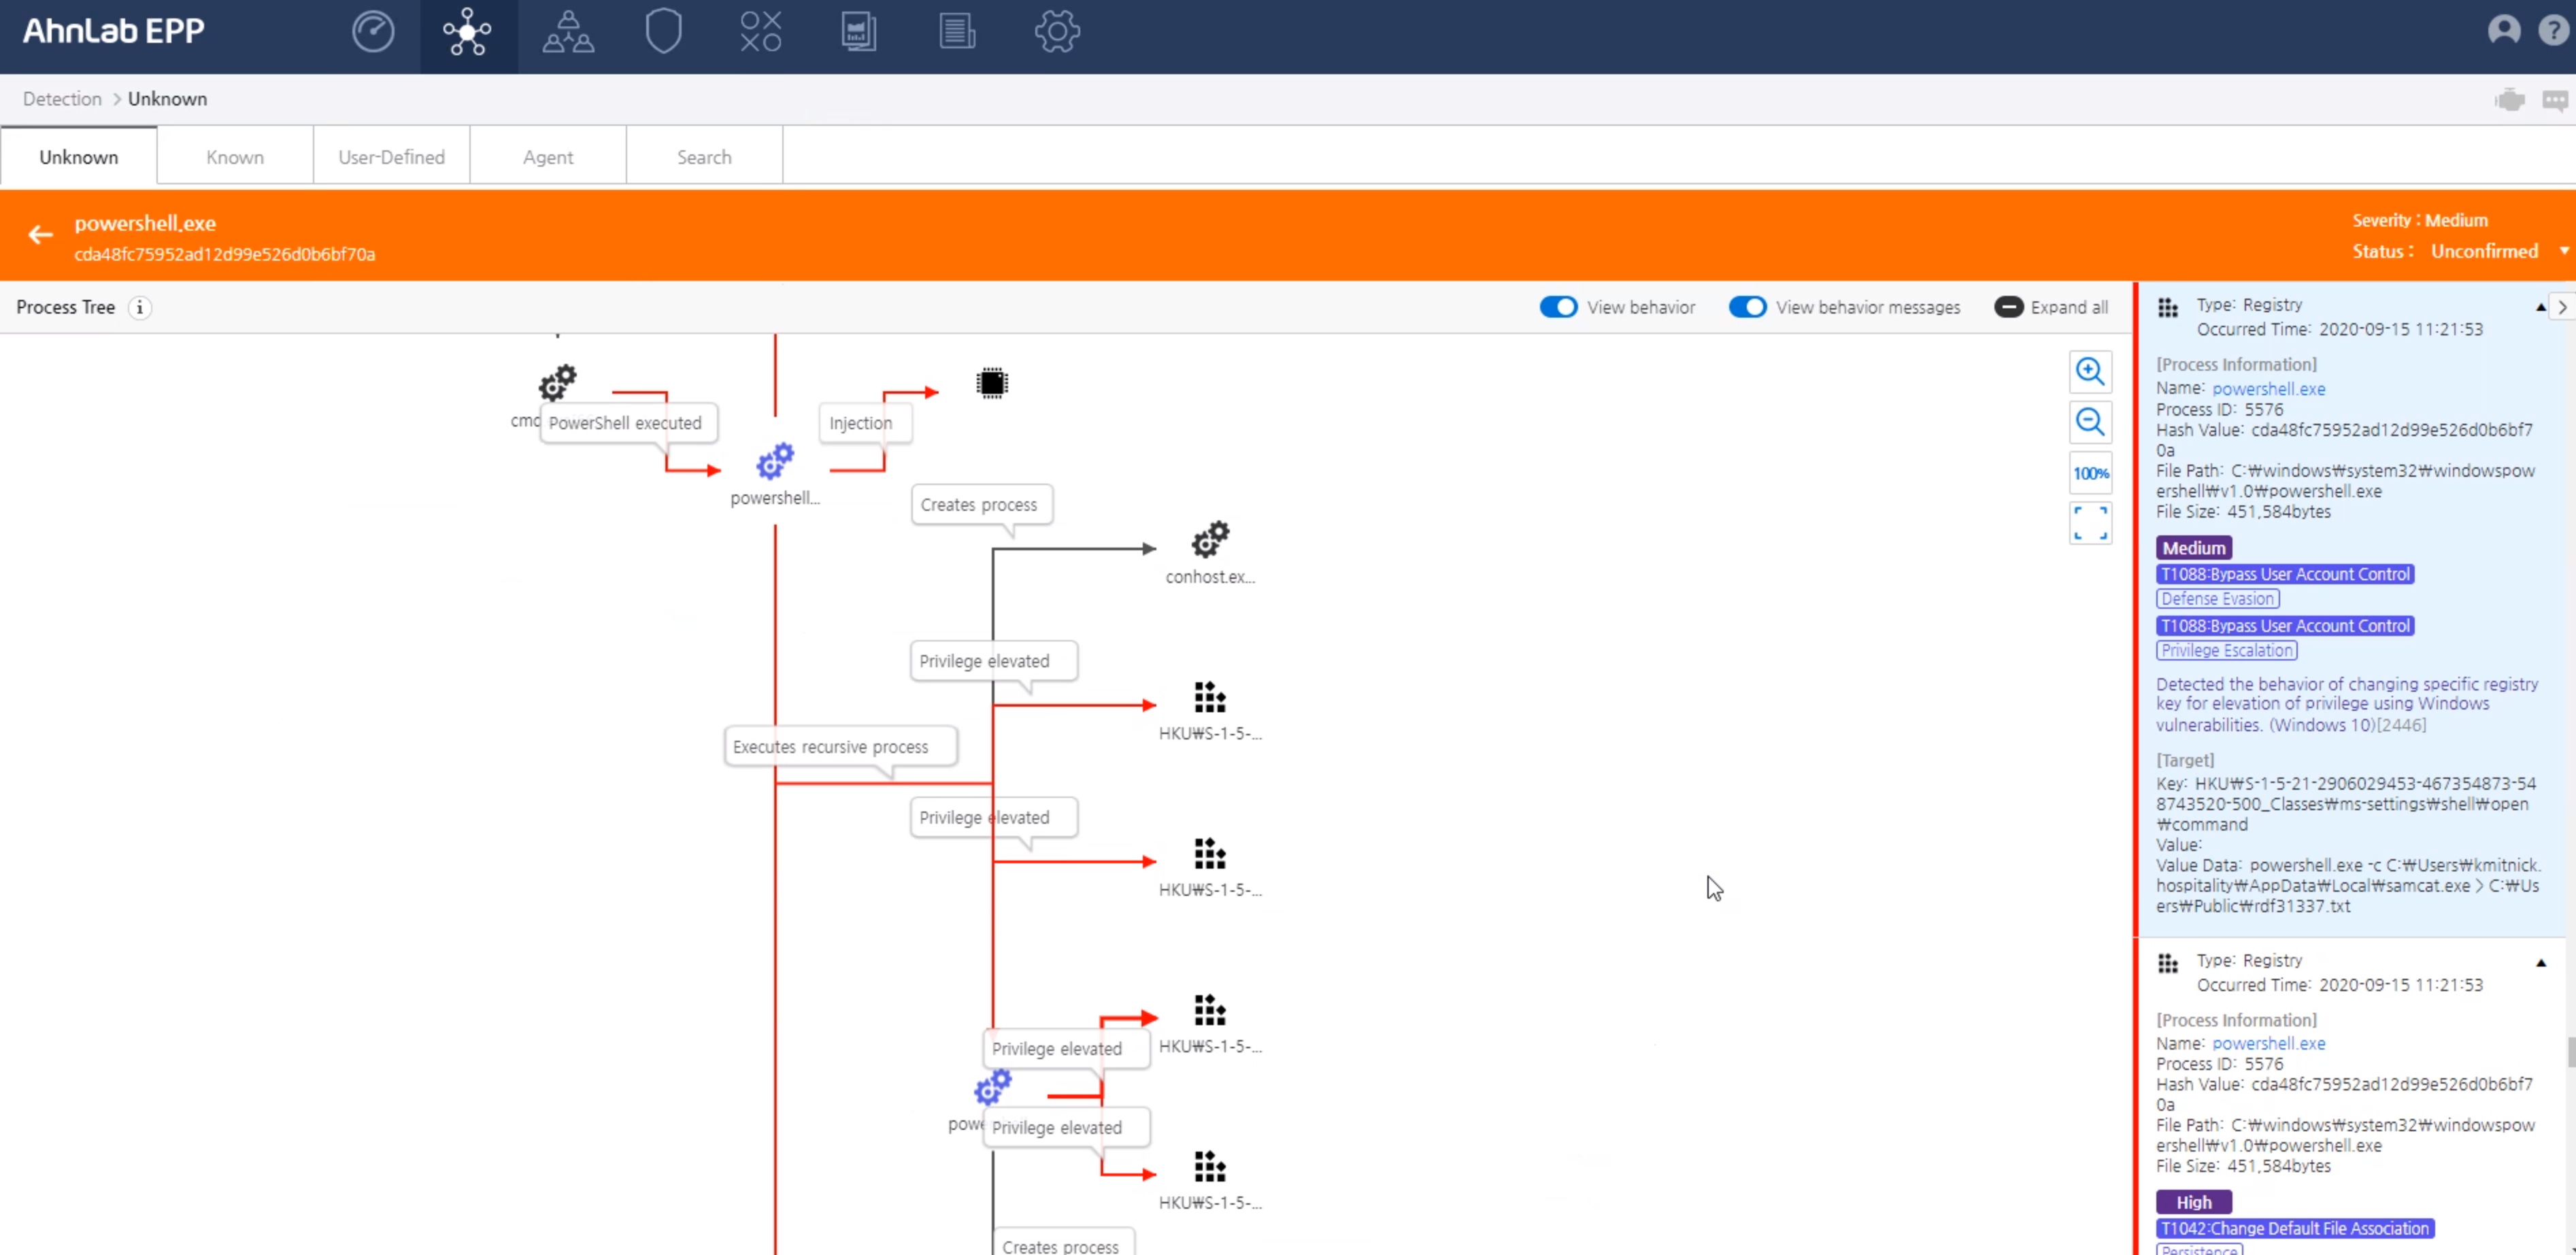The height and width of the screenshot is (1255, 2576).
Task: Select the cmd process gear node
Action: point(557,382)
